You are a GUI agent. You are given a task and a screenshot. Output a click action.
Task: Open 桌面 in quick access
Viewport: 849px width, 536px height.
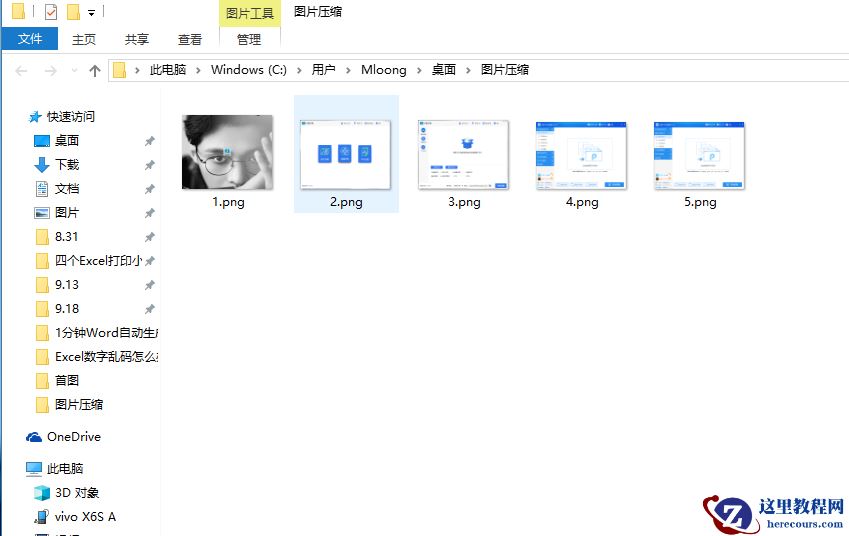[67, 141]
